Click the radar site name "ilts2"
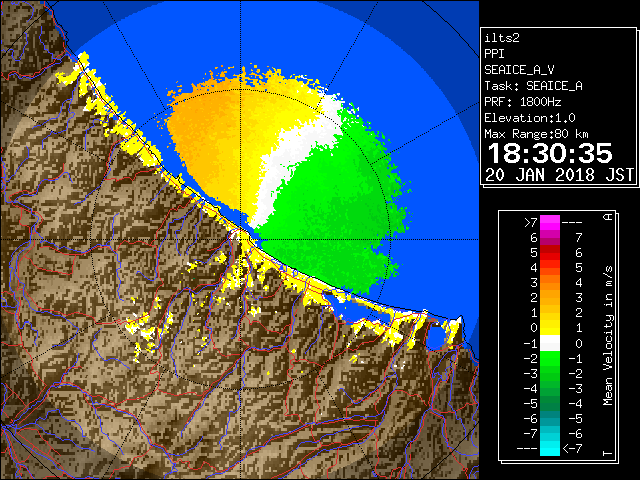This screenshot has height=480, width=640. tap(502, 38)
